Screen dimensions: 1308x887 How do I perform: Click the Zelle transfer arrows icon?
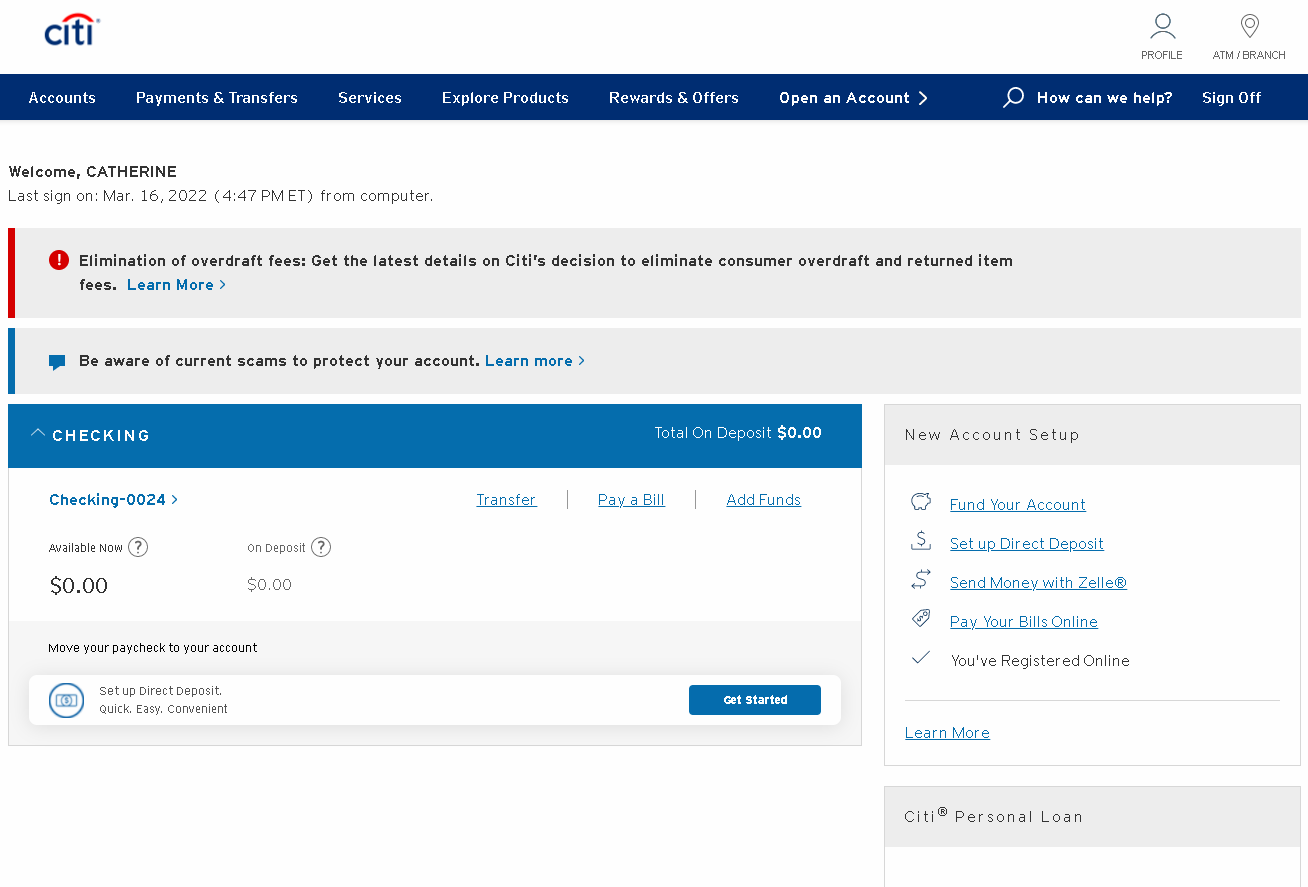pos(921,580)
